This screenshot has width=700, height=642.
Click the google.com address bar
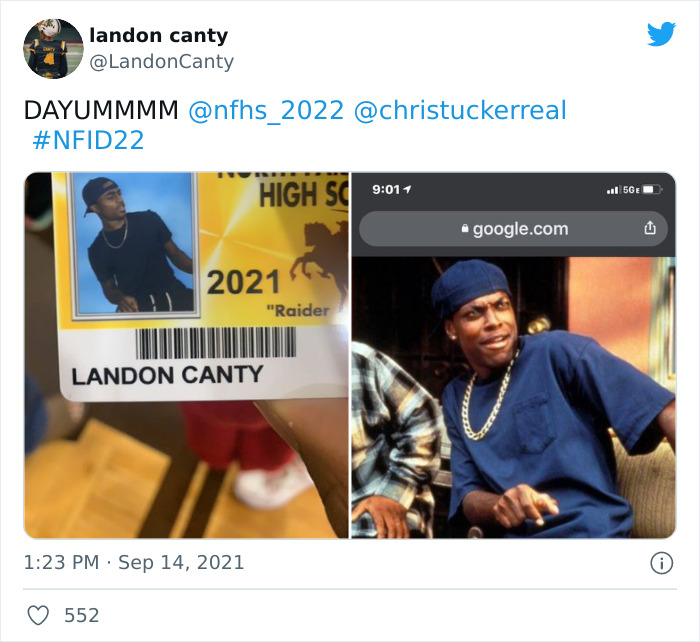(513, 229)
